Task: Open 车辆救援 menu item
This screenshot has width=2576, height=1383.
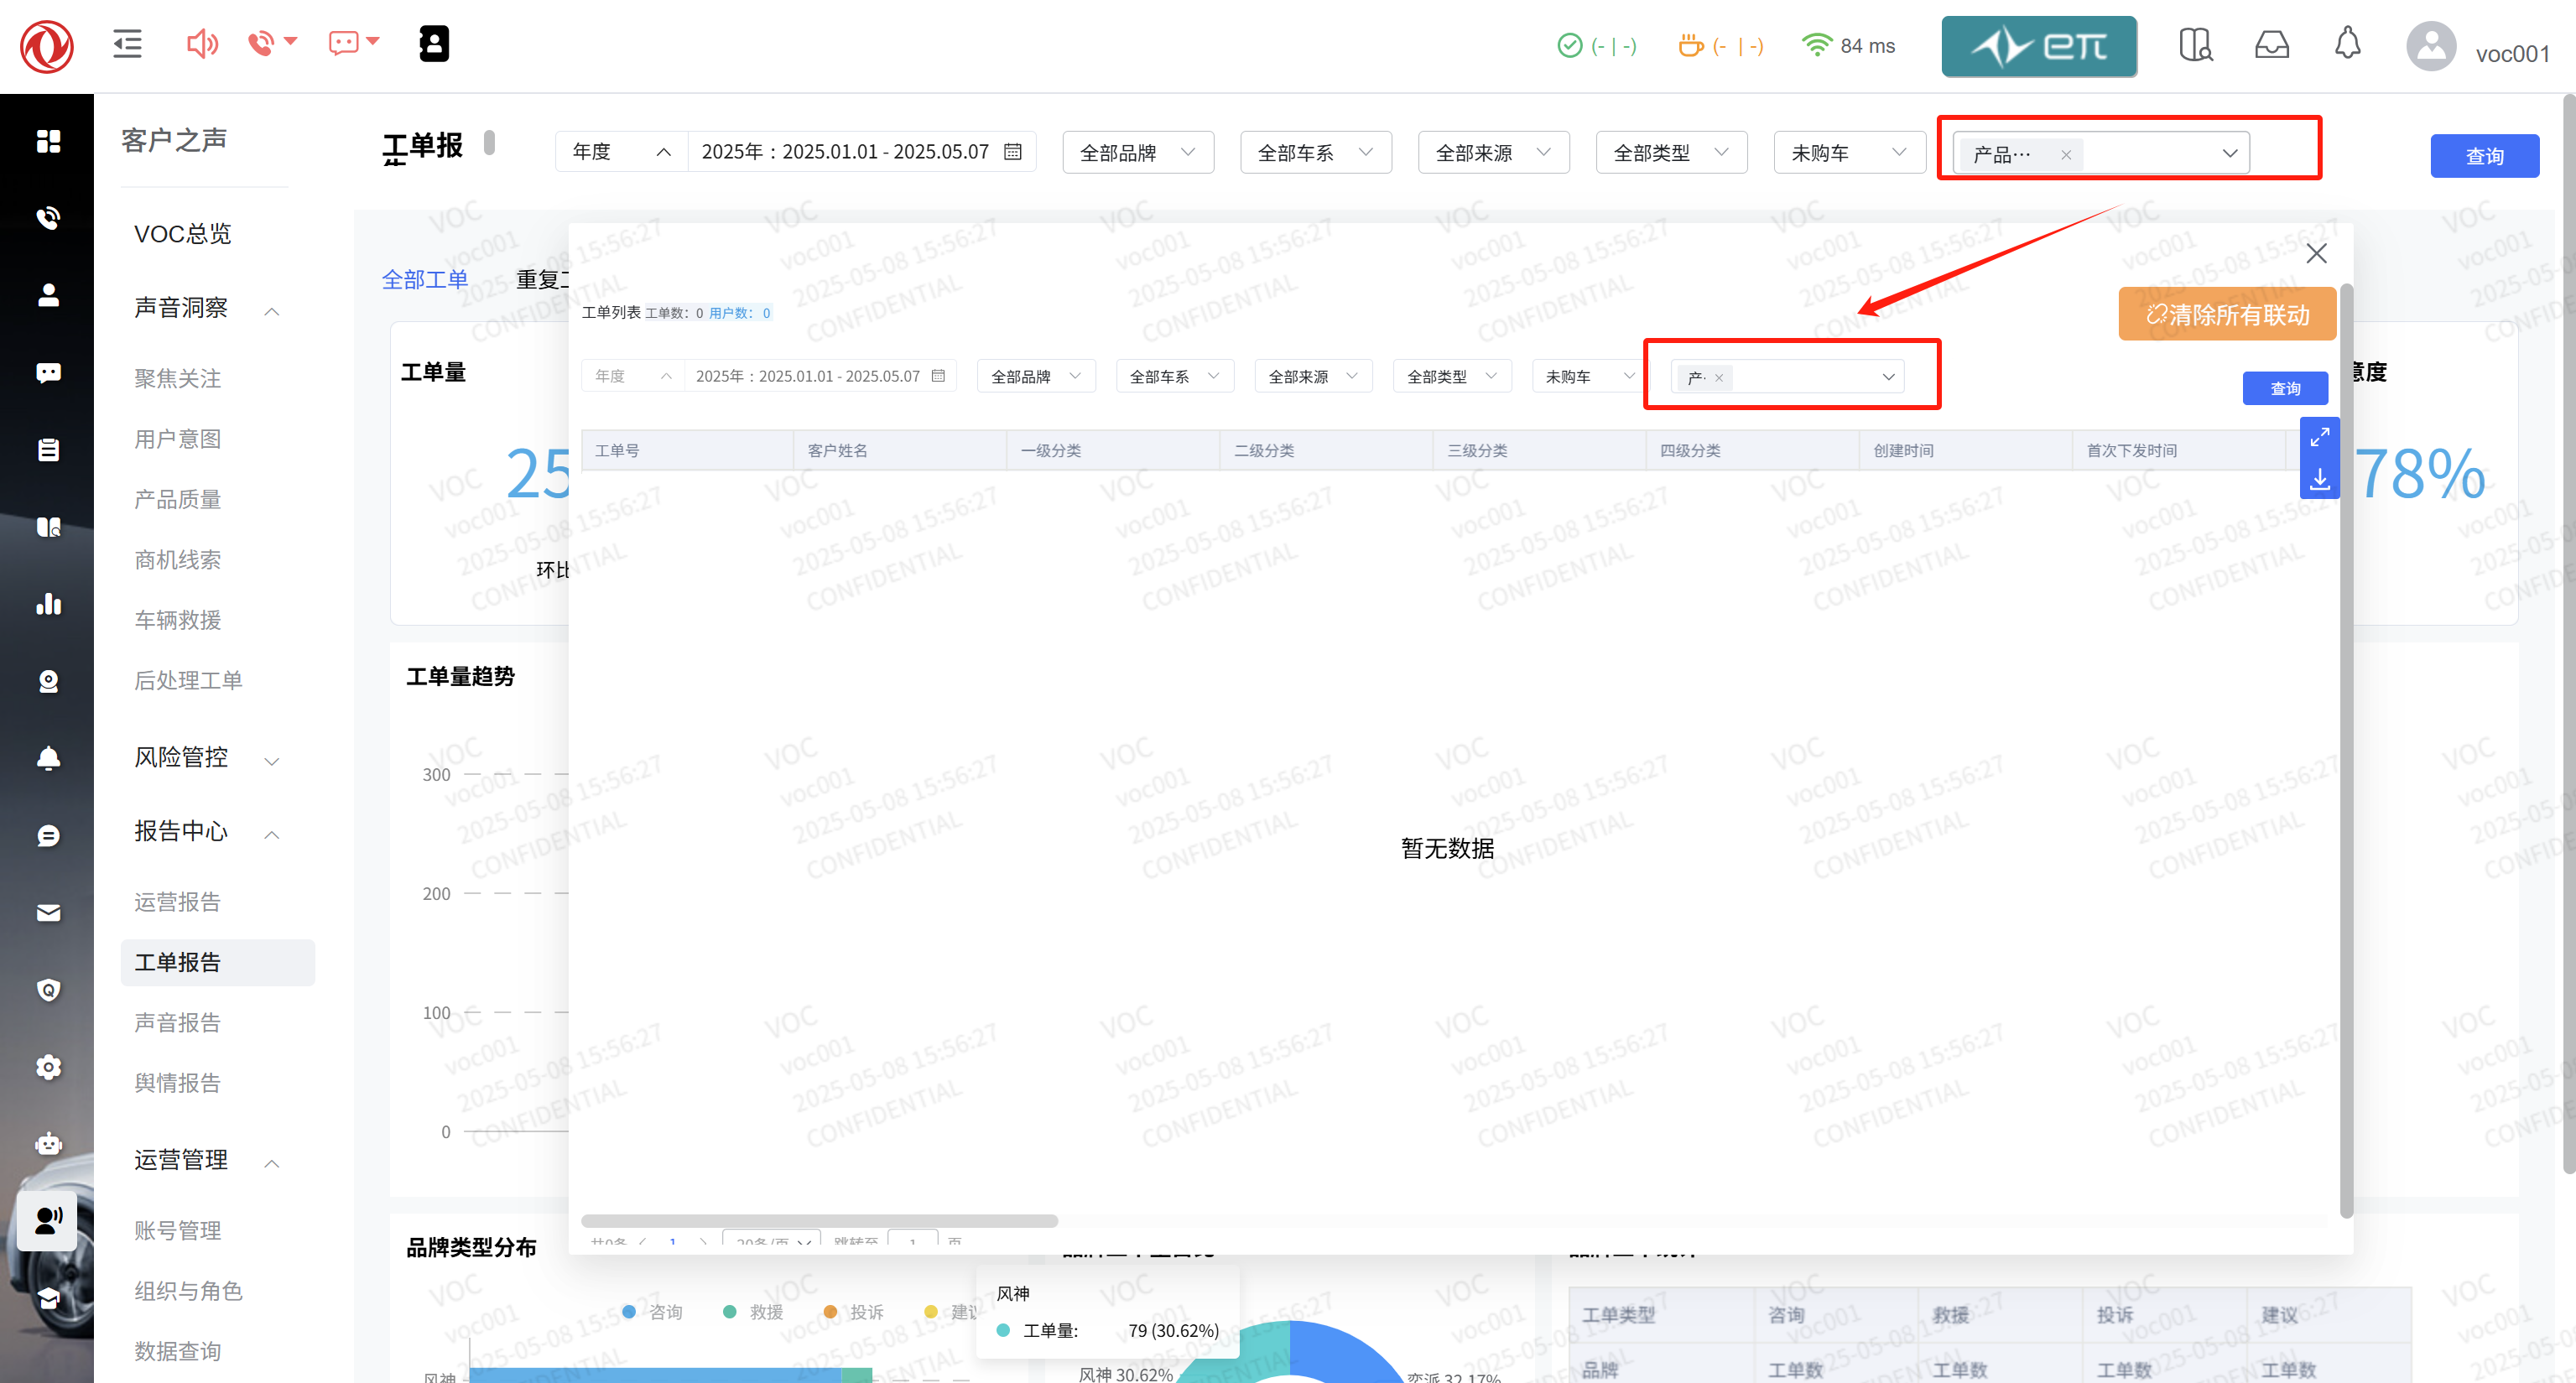Action: coord(178,619)
